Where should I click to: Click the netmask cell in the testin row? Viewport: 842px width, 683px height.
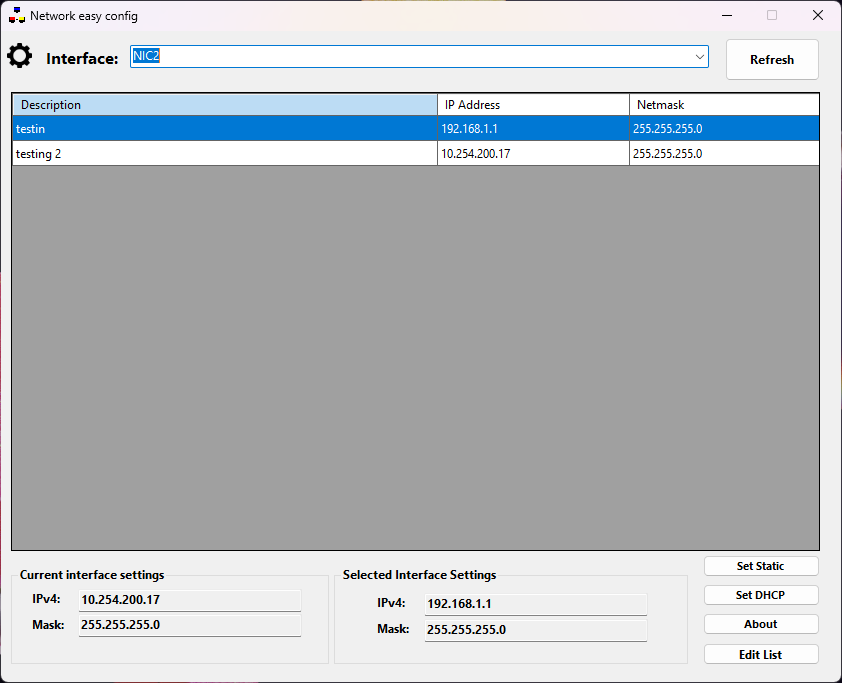724,129
